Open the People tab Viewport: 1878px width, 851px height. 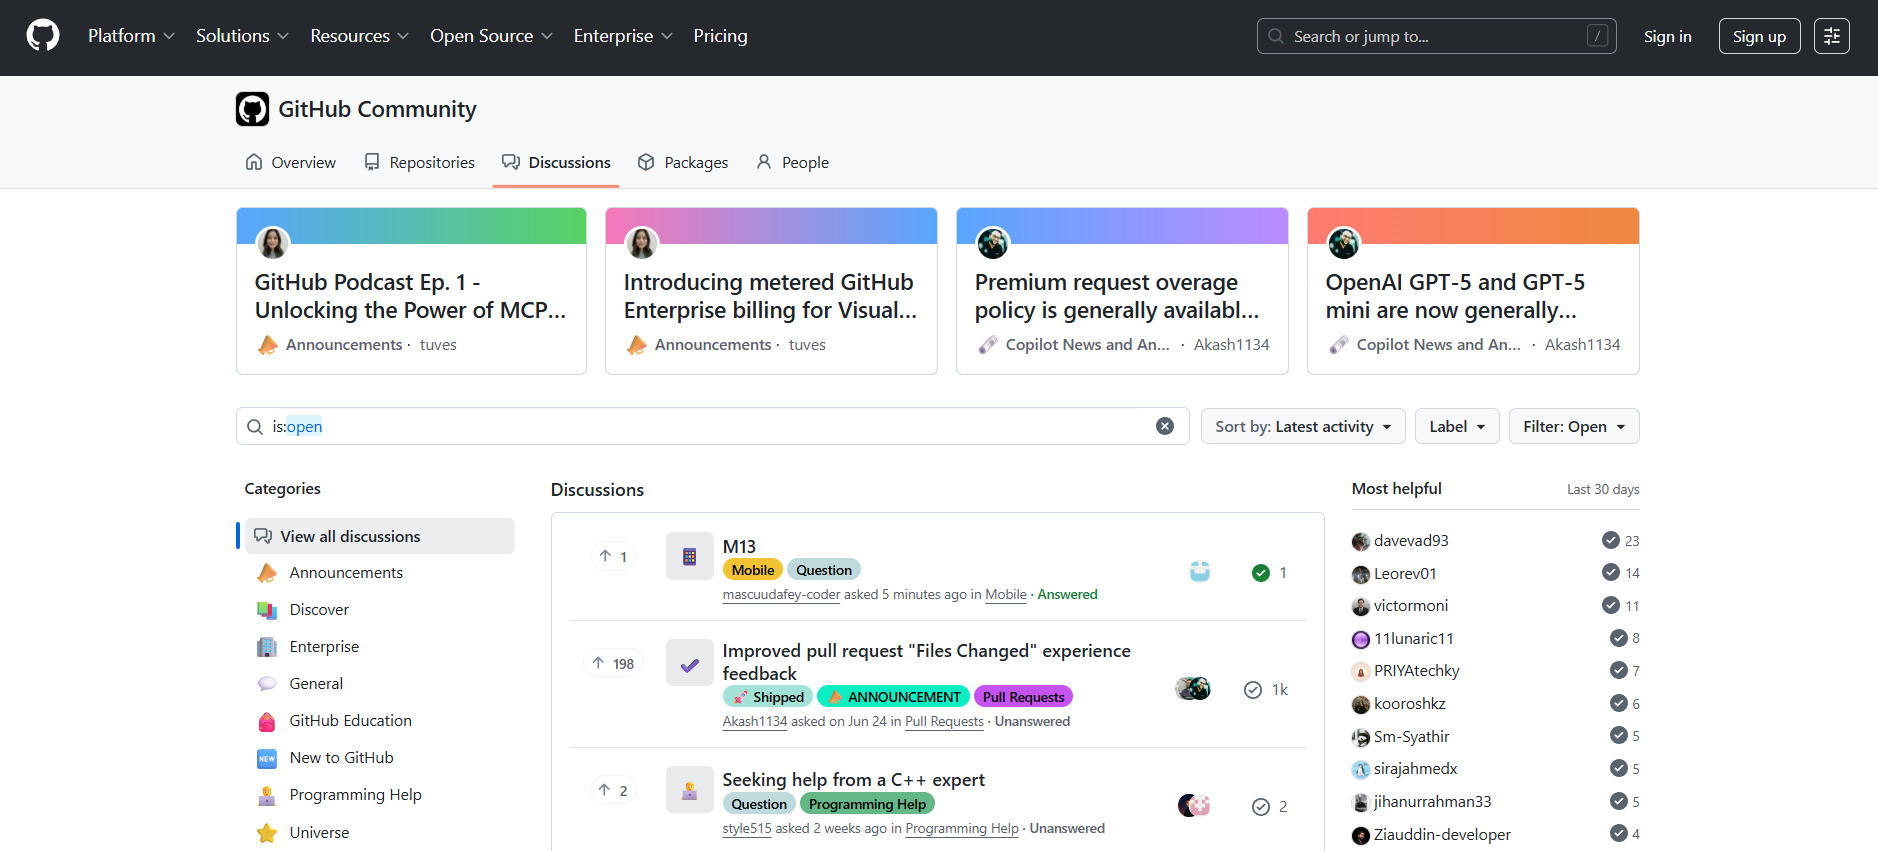[x=793, y=162]
